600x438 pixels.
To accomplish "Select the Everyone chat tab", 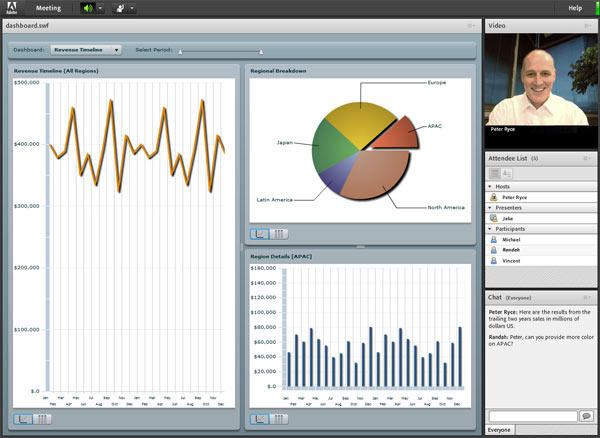I will tap(500, 430).
